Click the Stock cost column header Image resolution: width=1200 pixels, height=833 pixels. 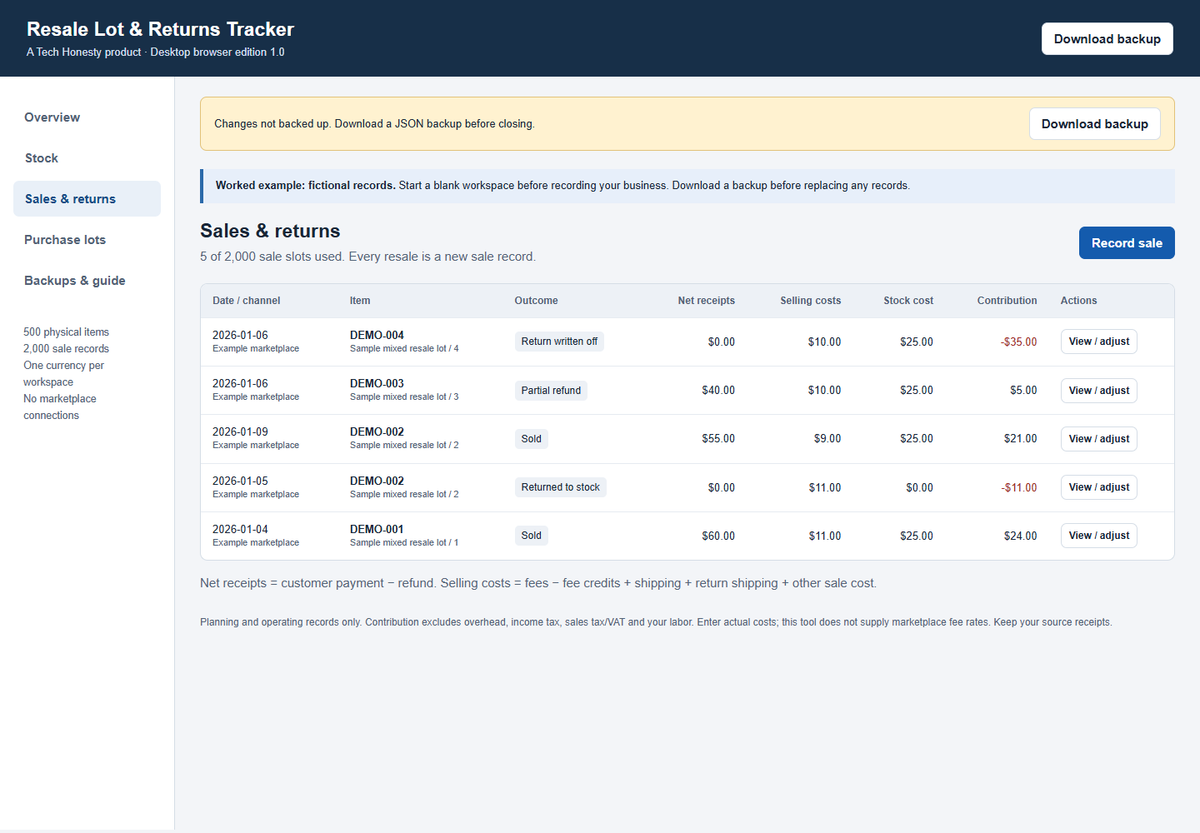909,300
